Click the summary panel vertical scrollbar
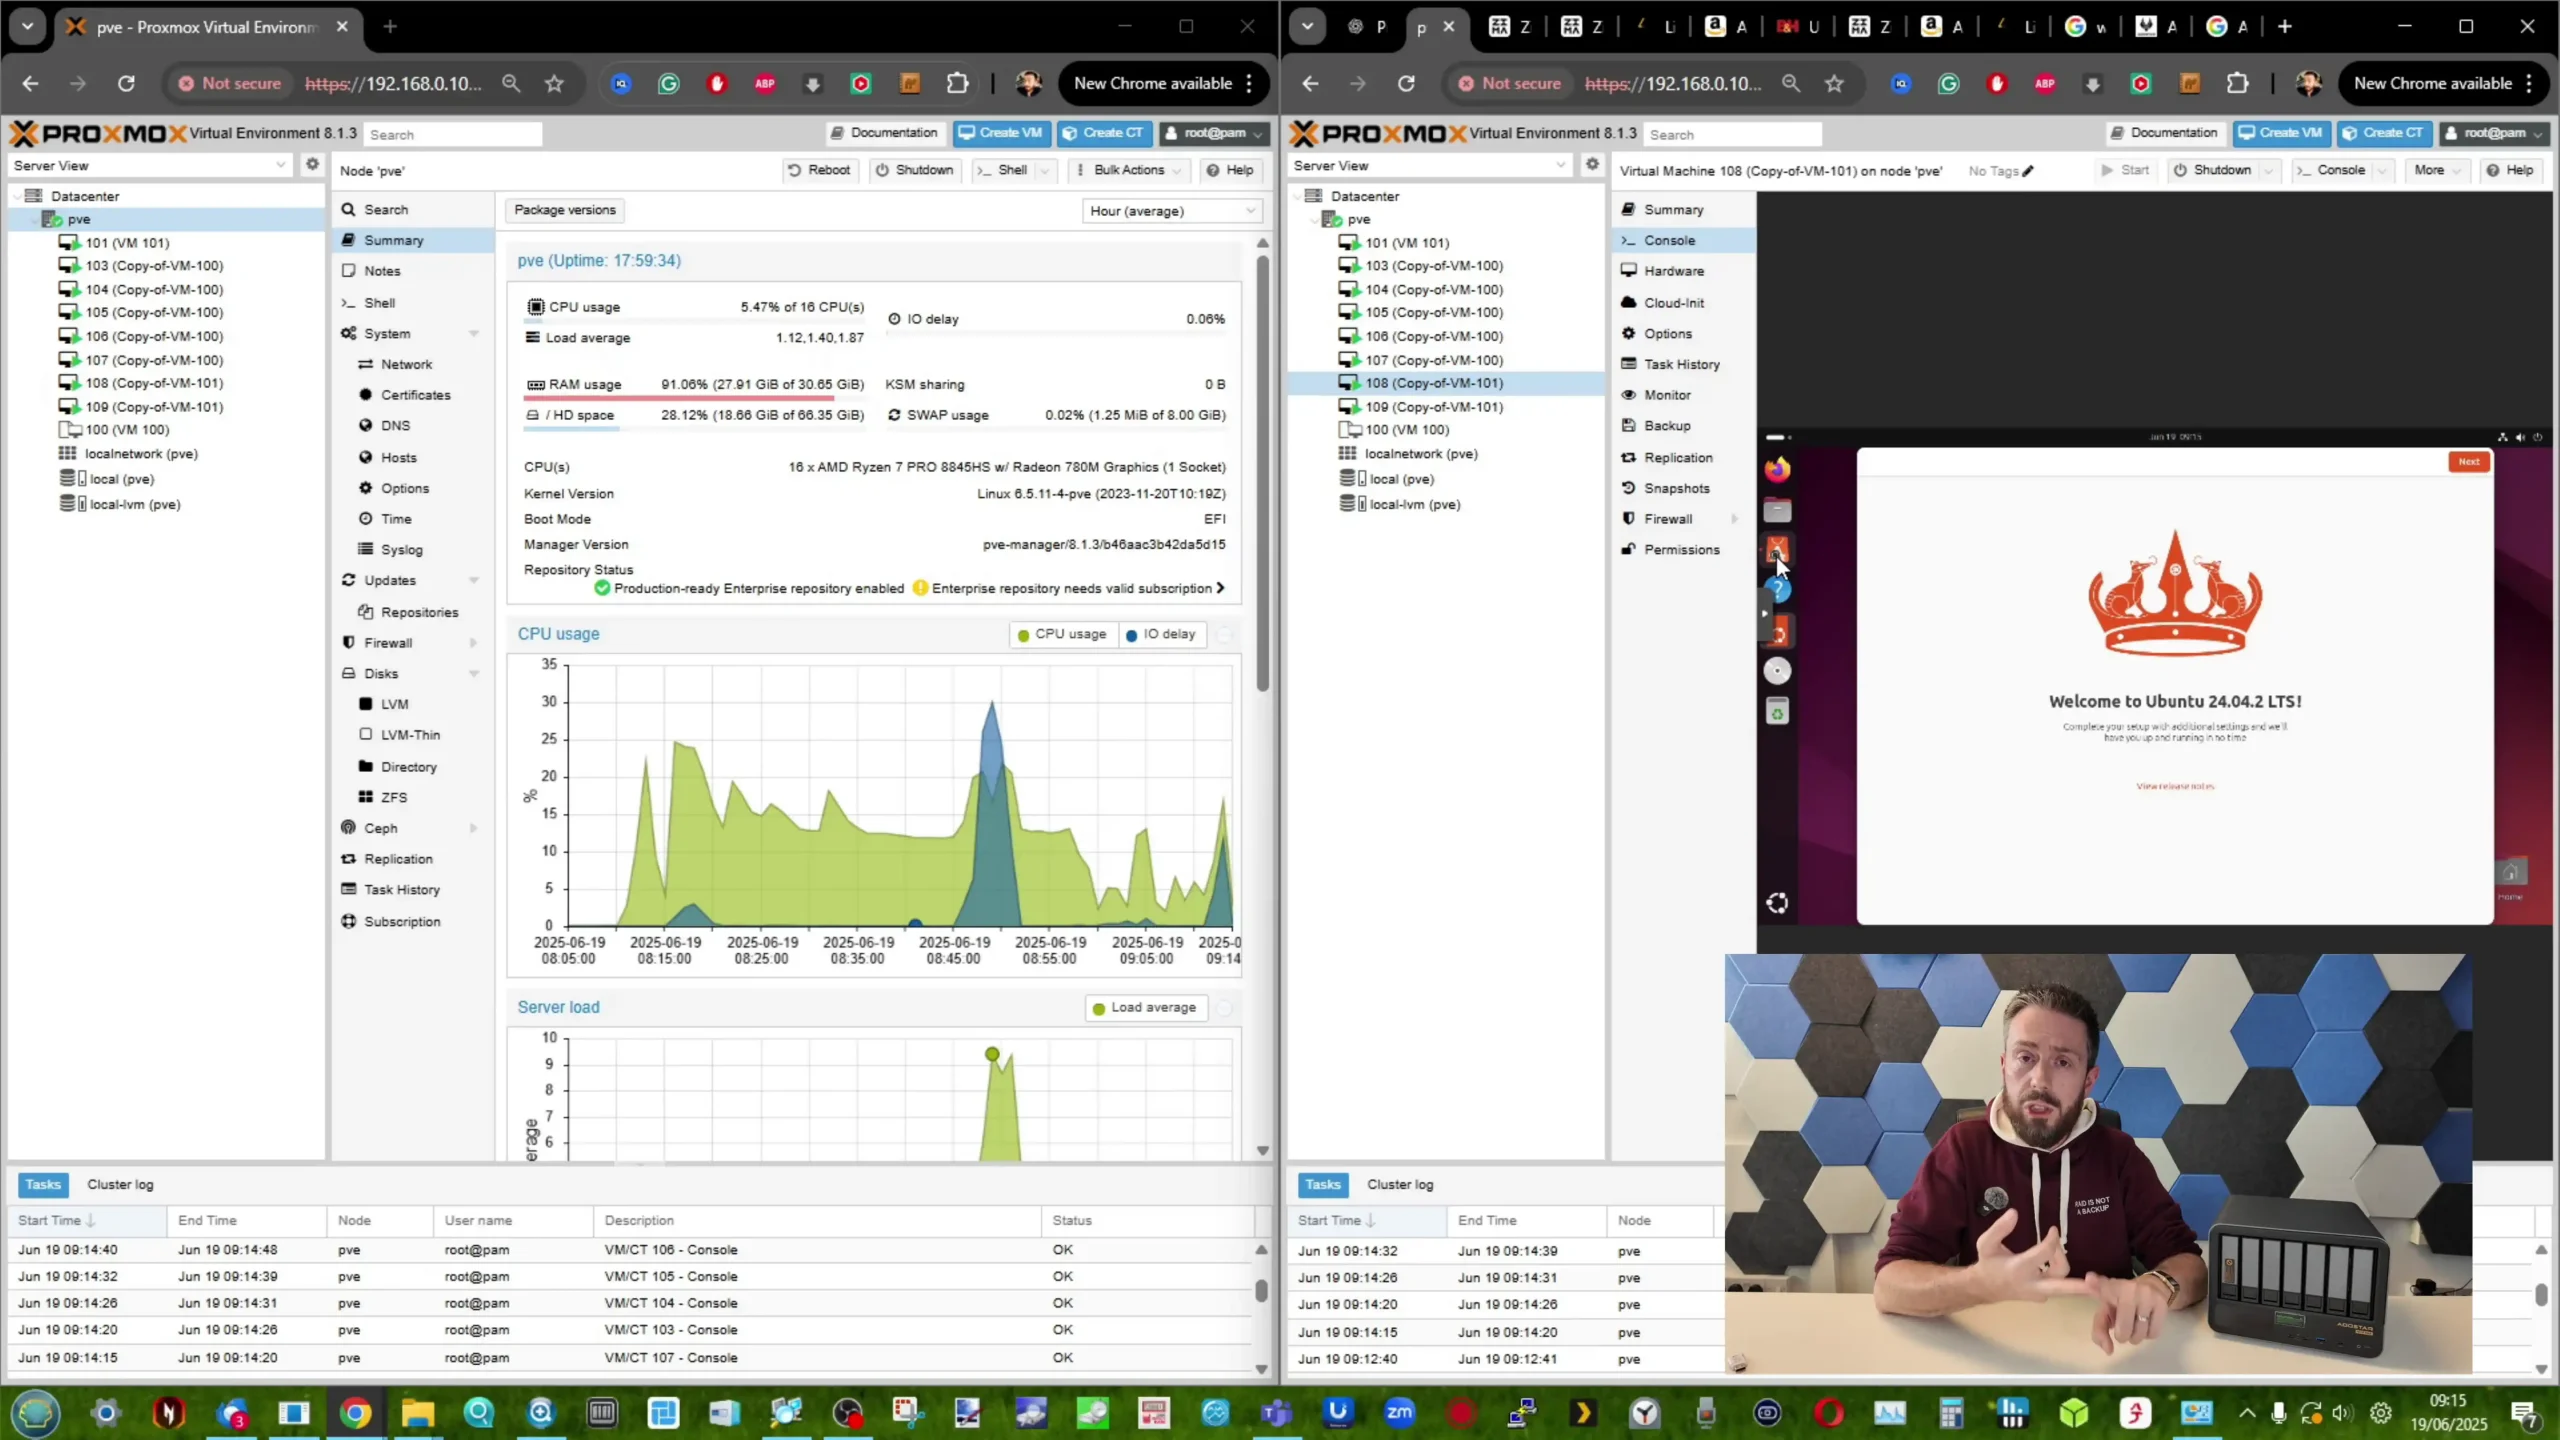Screen dimensions: 2560x1440 point(1262,473)
